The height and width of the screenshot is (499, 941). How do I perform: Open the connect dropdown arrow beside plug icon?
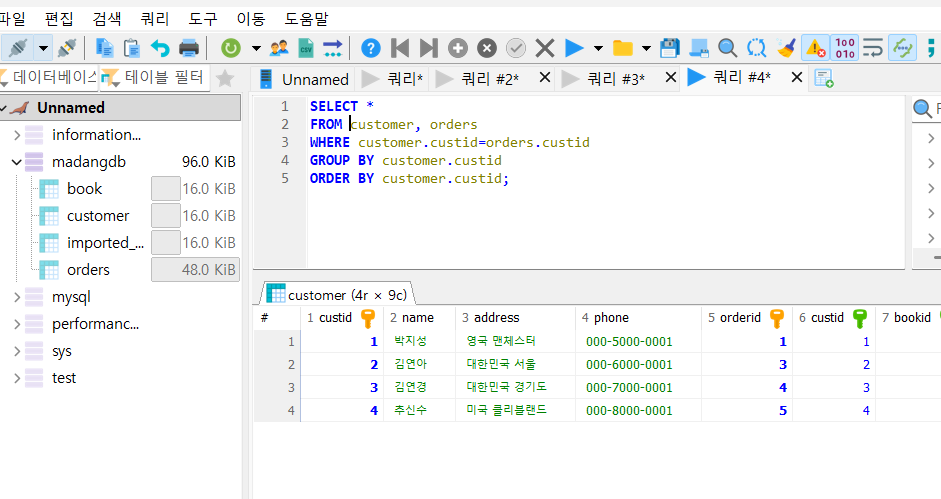tap(43, 48)
